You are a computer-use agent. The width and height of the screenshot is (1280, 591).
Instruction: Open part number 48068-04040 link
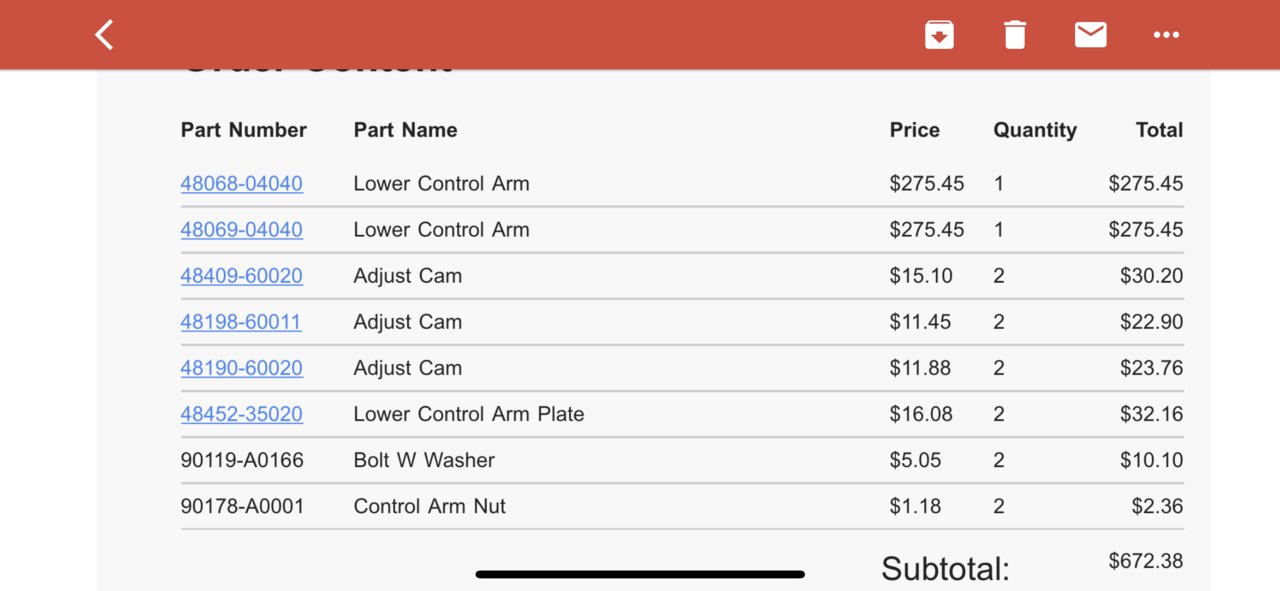[x=241, y=184]
